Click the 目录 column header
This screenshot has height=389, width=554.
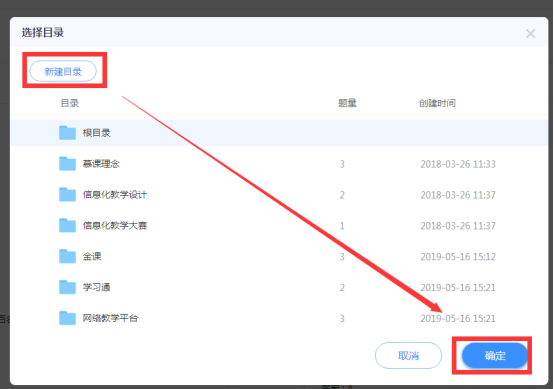(x=70, y=103)
